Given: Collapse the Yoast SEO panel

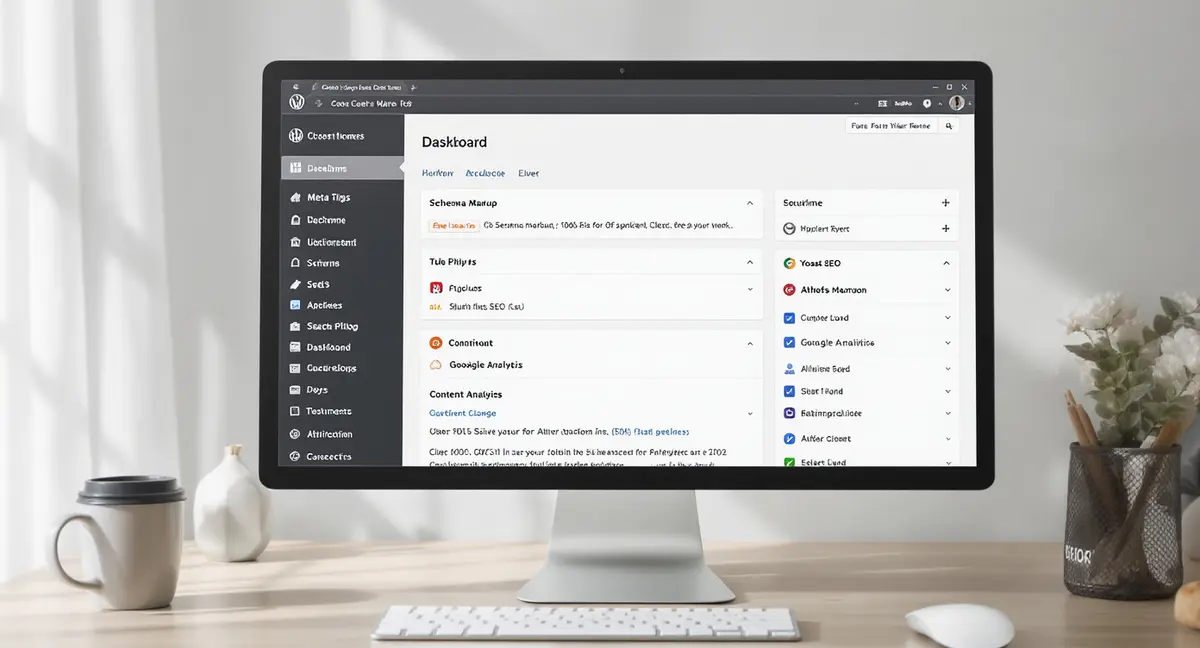Looking at the screenshot, I should click(946, 263).
